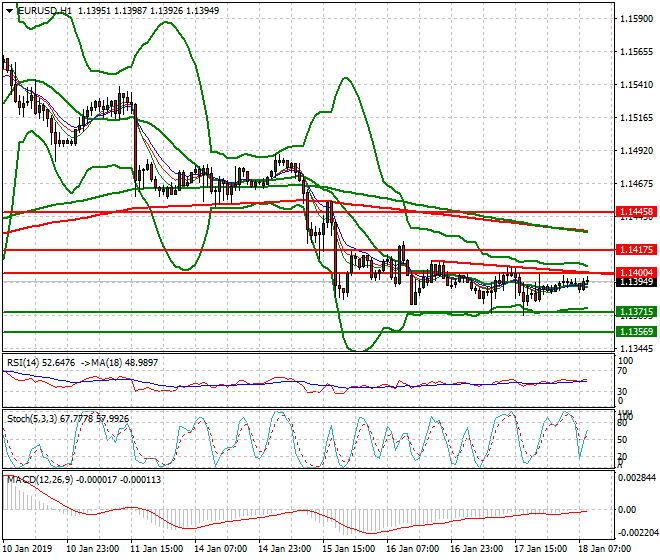Select the 1.14175 red price level label
Viewport: 660px width, 560px height.
click(x=636, y=250)
